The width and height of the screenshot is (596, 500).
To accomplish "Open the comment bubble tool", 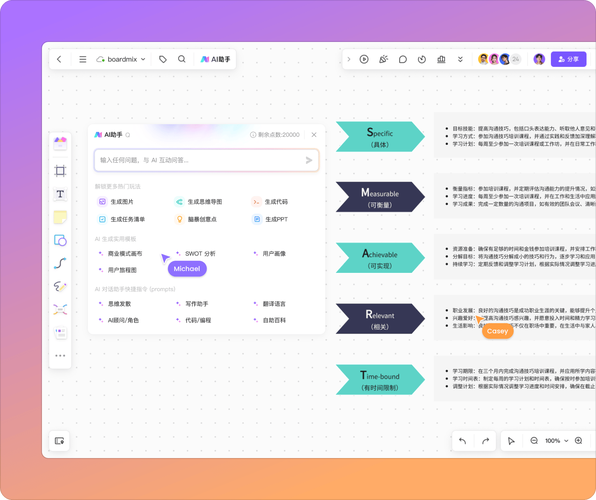I will click(403, 59).
